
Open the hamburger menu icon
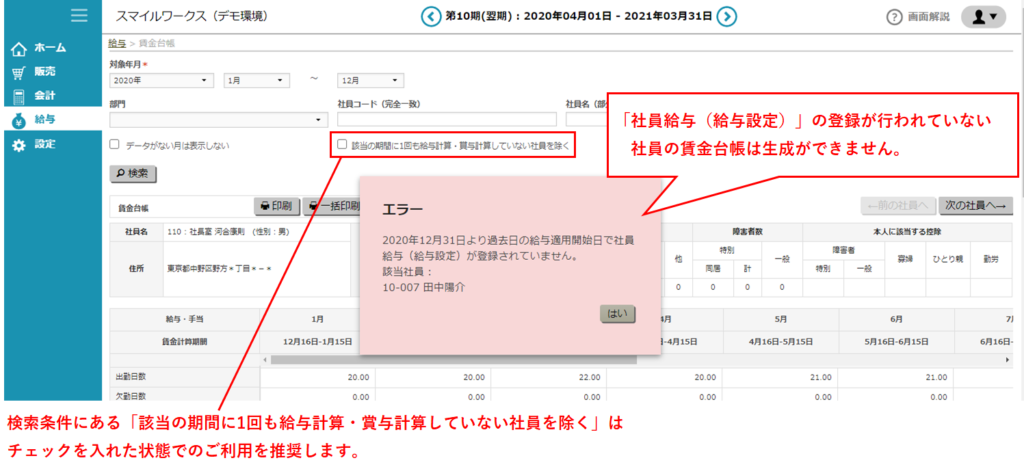(x=79, y=15)
